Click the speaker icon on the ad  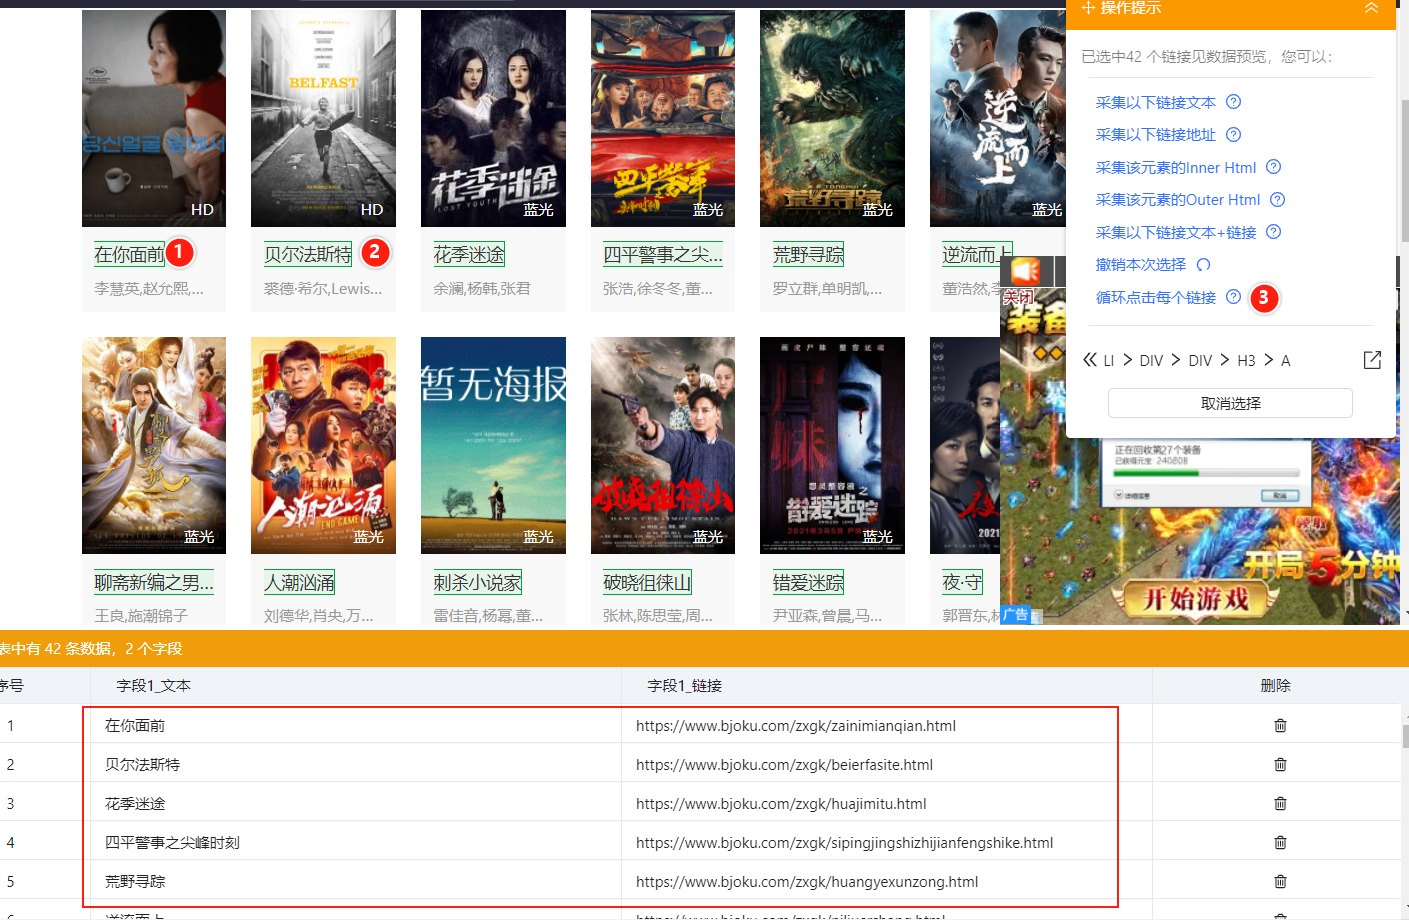[1026, 271]
